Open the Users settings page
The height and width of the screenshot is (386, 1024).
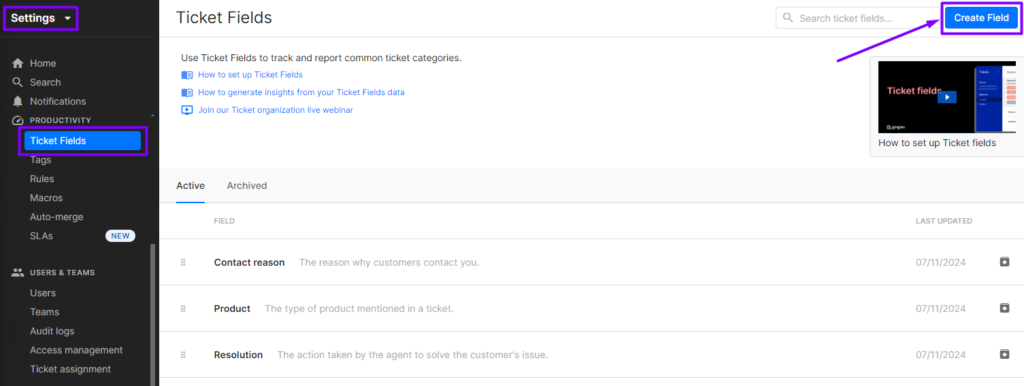(42, 293)
